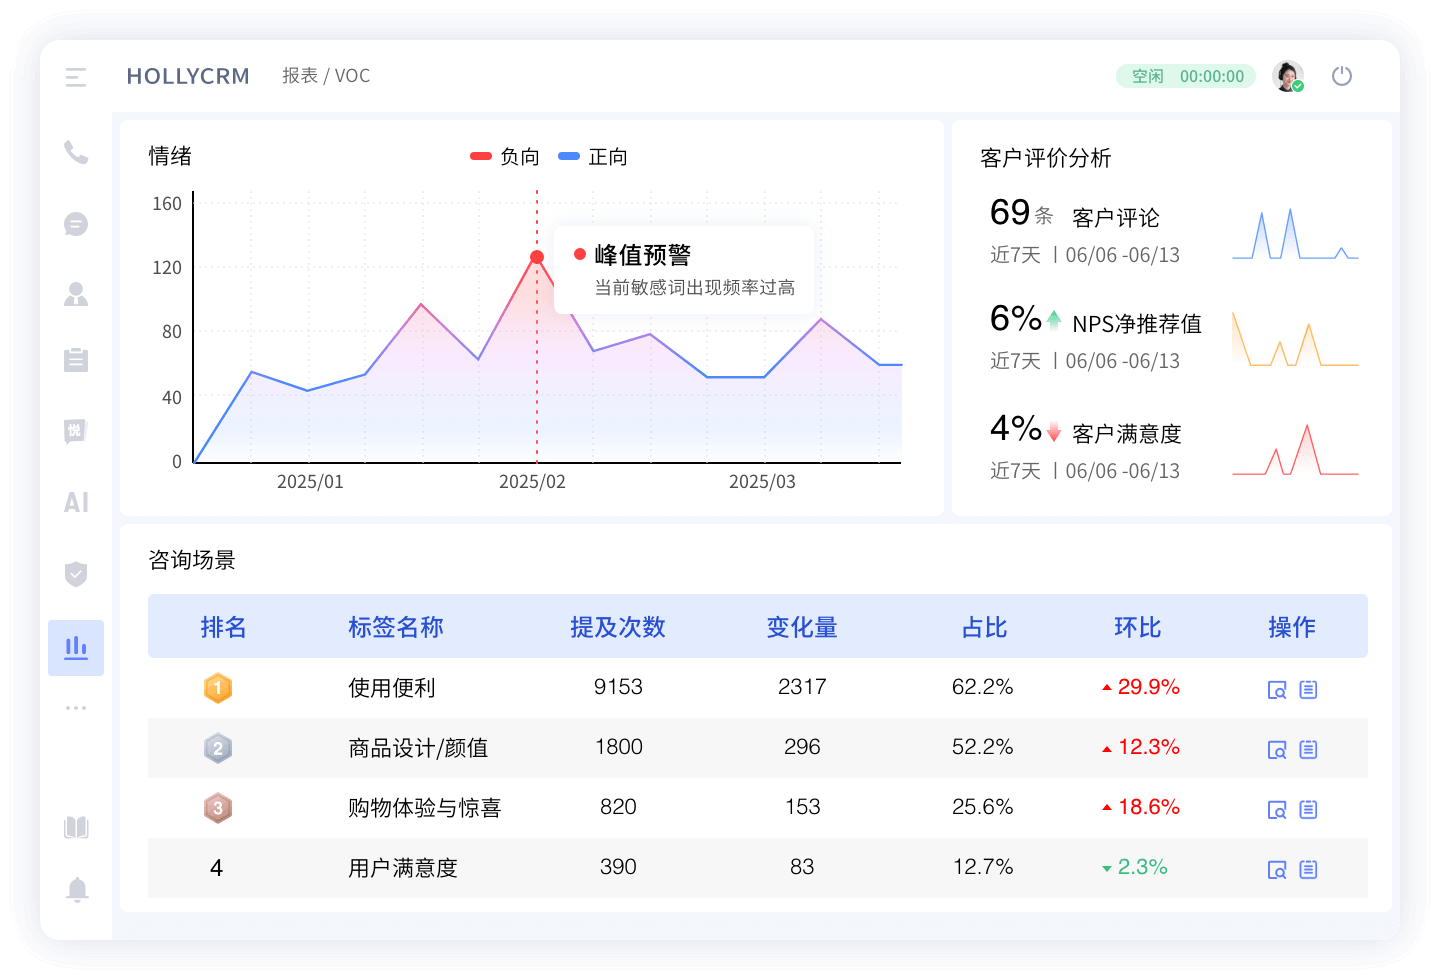Select the chat messages icon in sidebar
The width and height of the screenshot is (1440, 980).
[x=75, y=224]
